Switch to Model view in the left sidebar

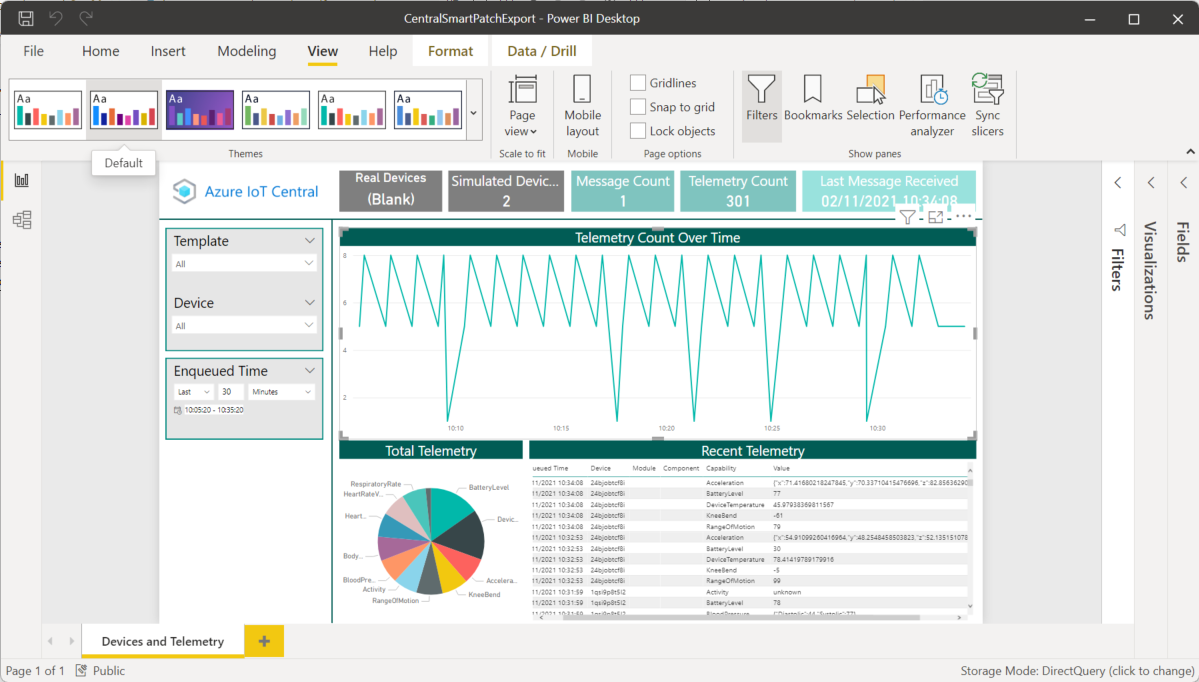[x=22, y=219]
